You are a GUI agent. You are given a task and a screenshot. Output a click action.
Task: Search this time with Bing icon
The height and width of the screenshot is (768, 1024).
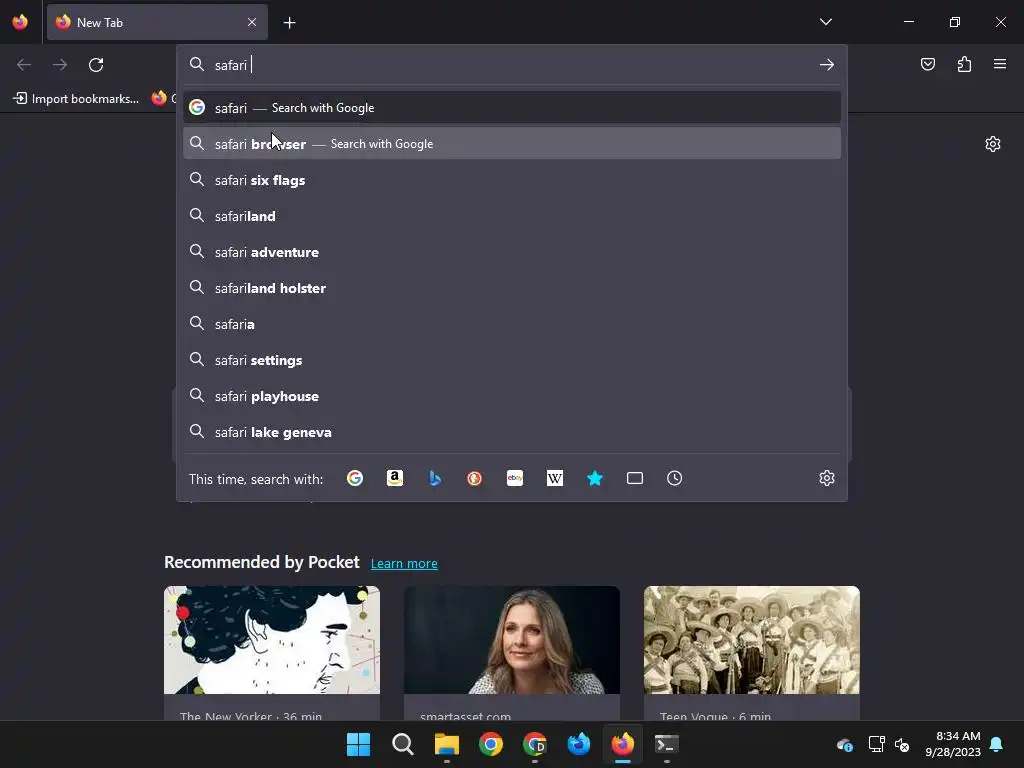[435, 479]
